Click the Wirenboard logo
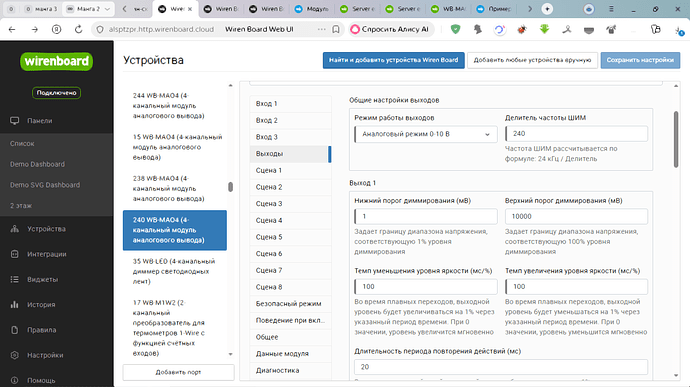This screenshot has height=387, width=690. (56, 61)
